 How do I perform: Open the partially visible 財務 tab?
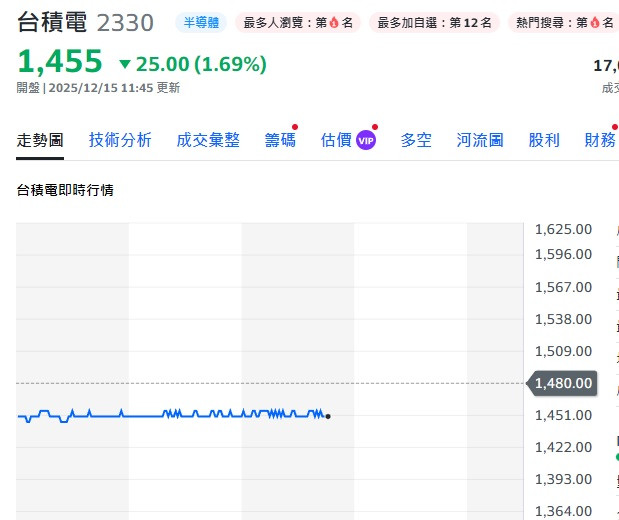[x=600, y=140]
